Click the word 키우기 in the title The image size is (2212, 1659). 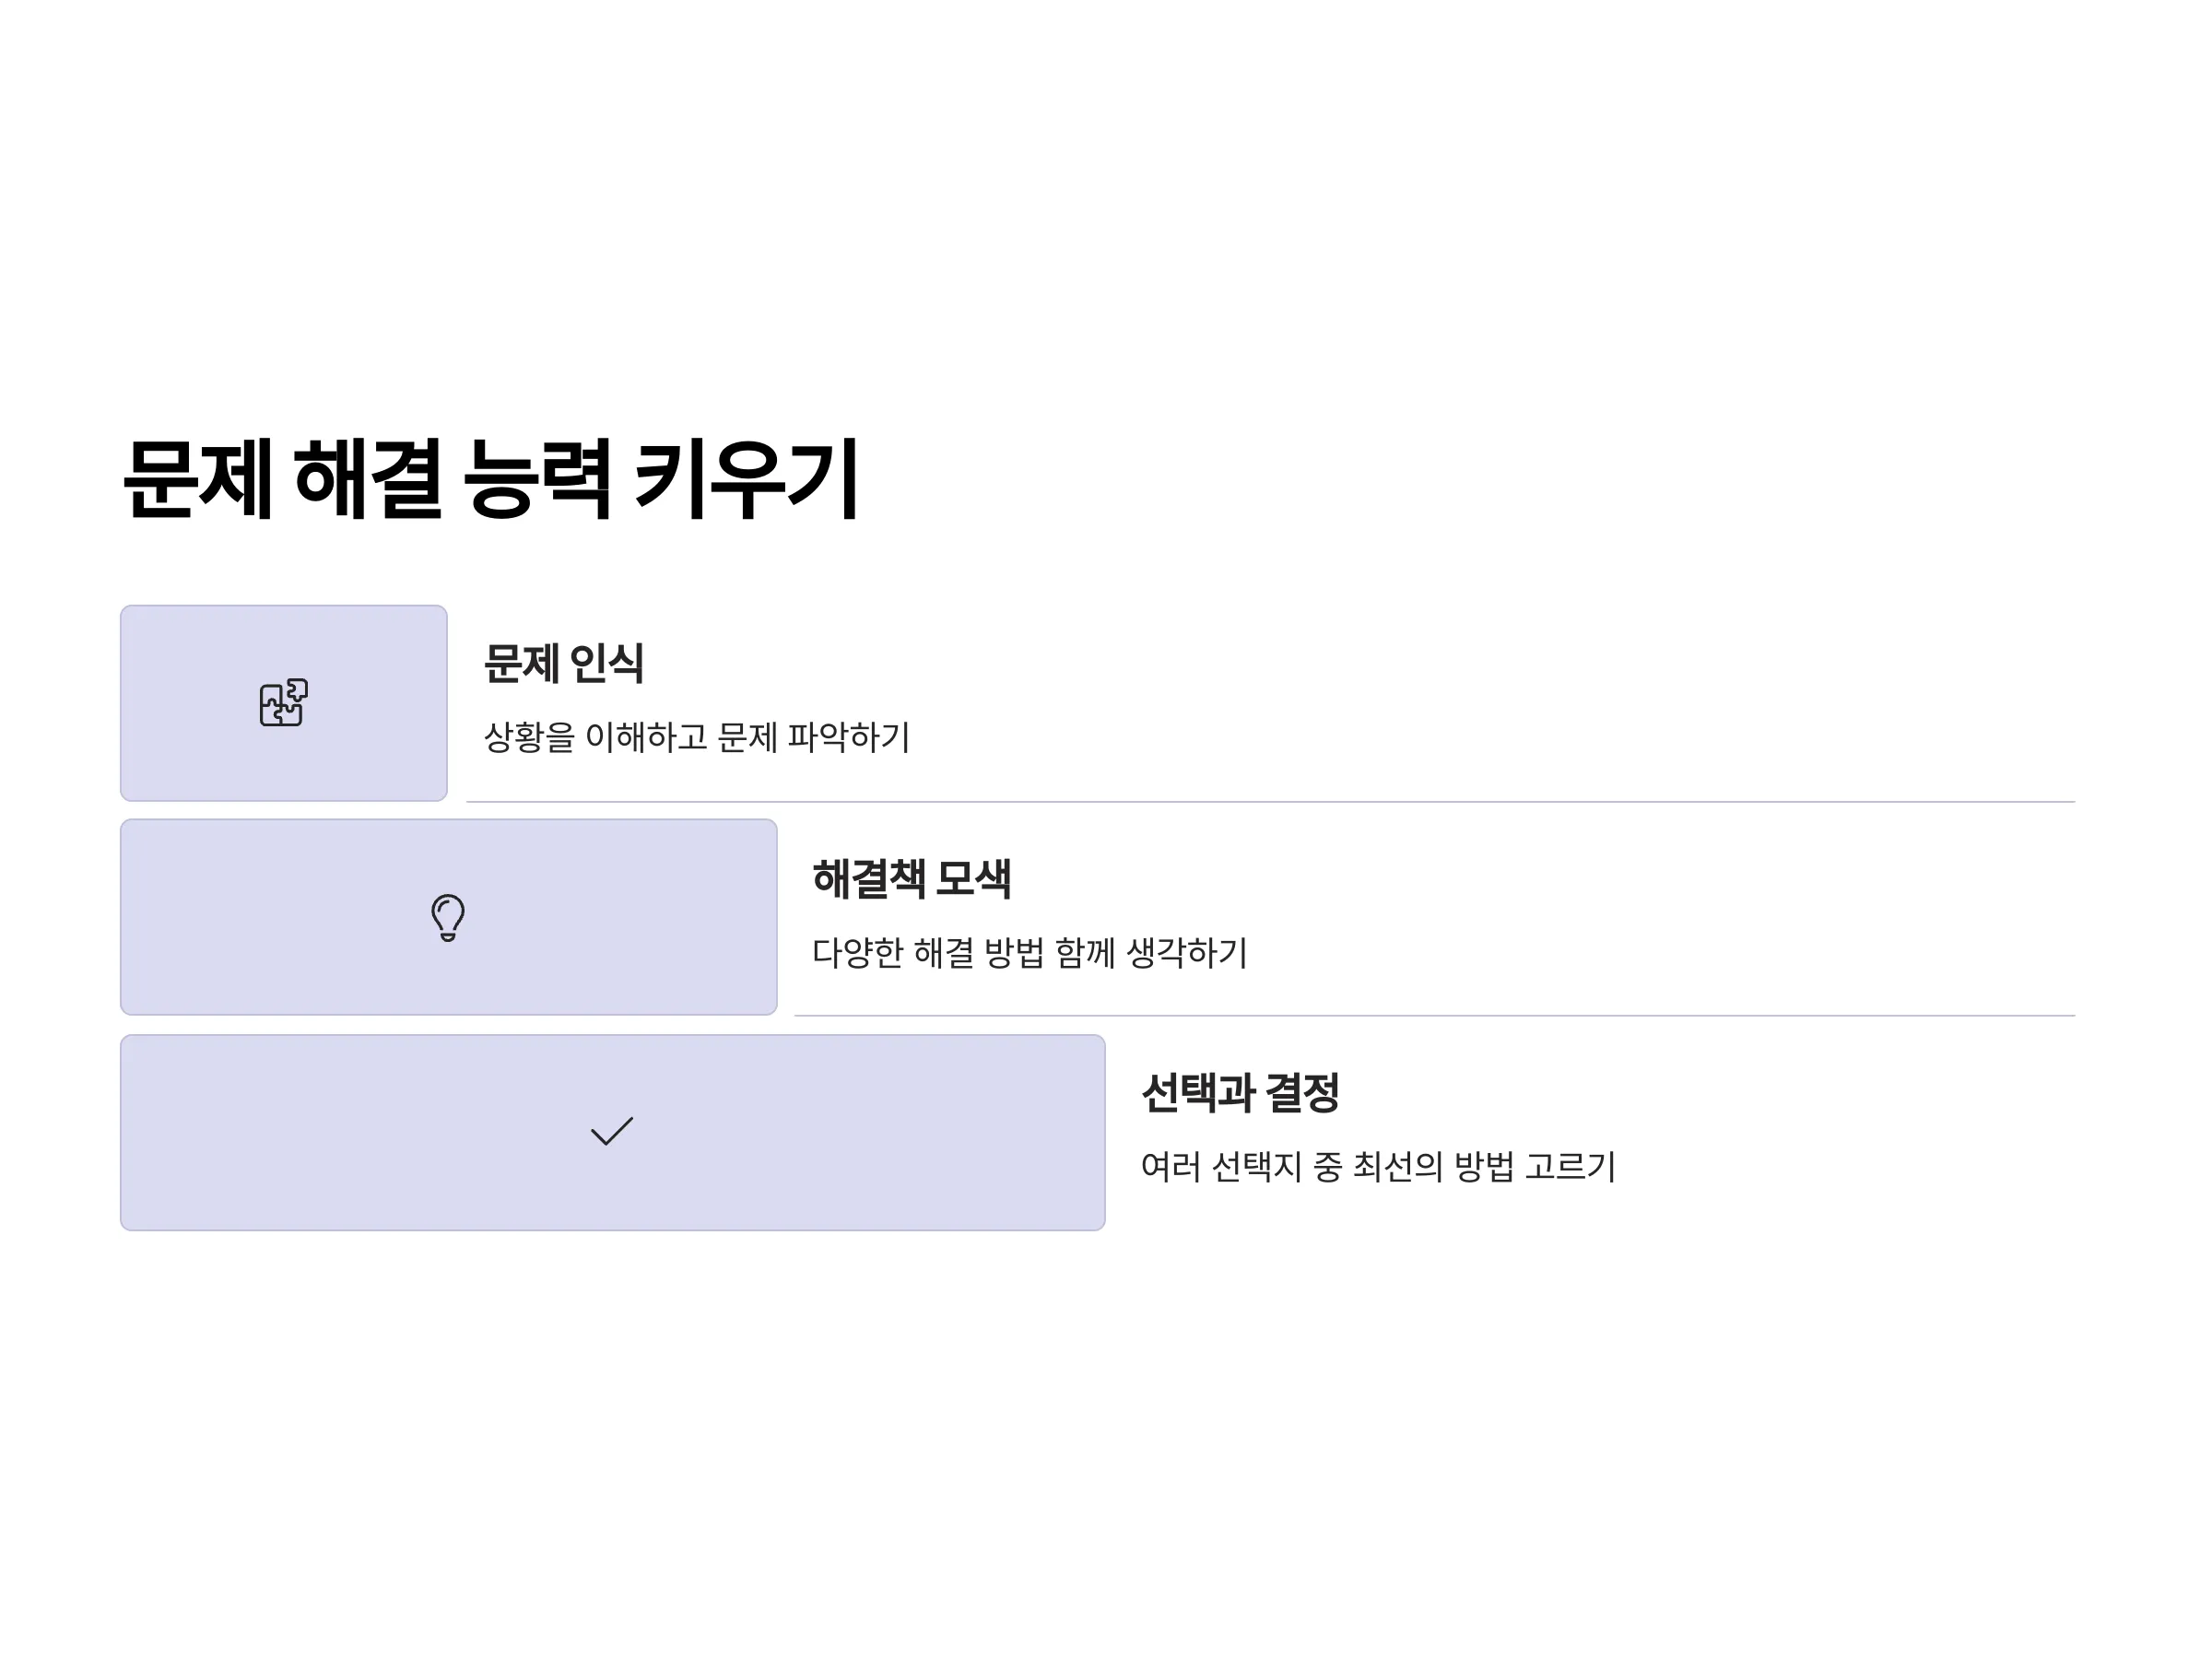click(747, 479)
